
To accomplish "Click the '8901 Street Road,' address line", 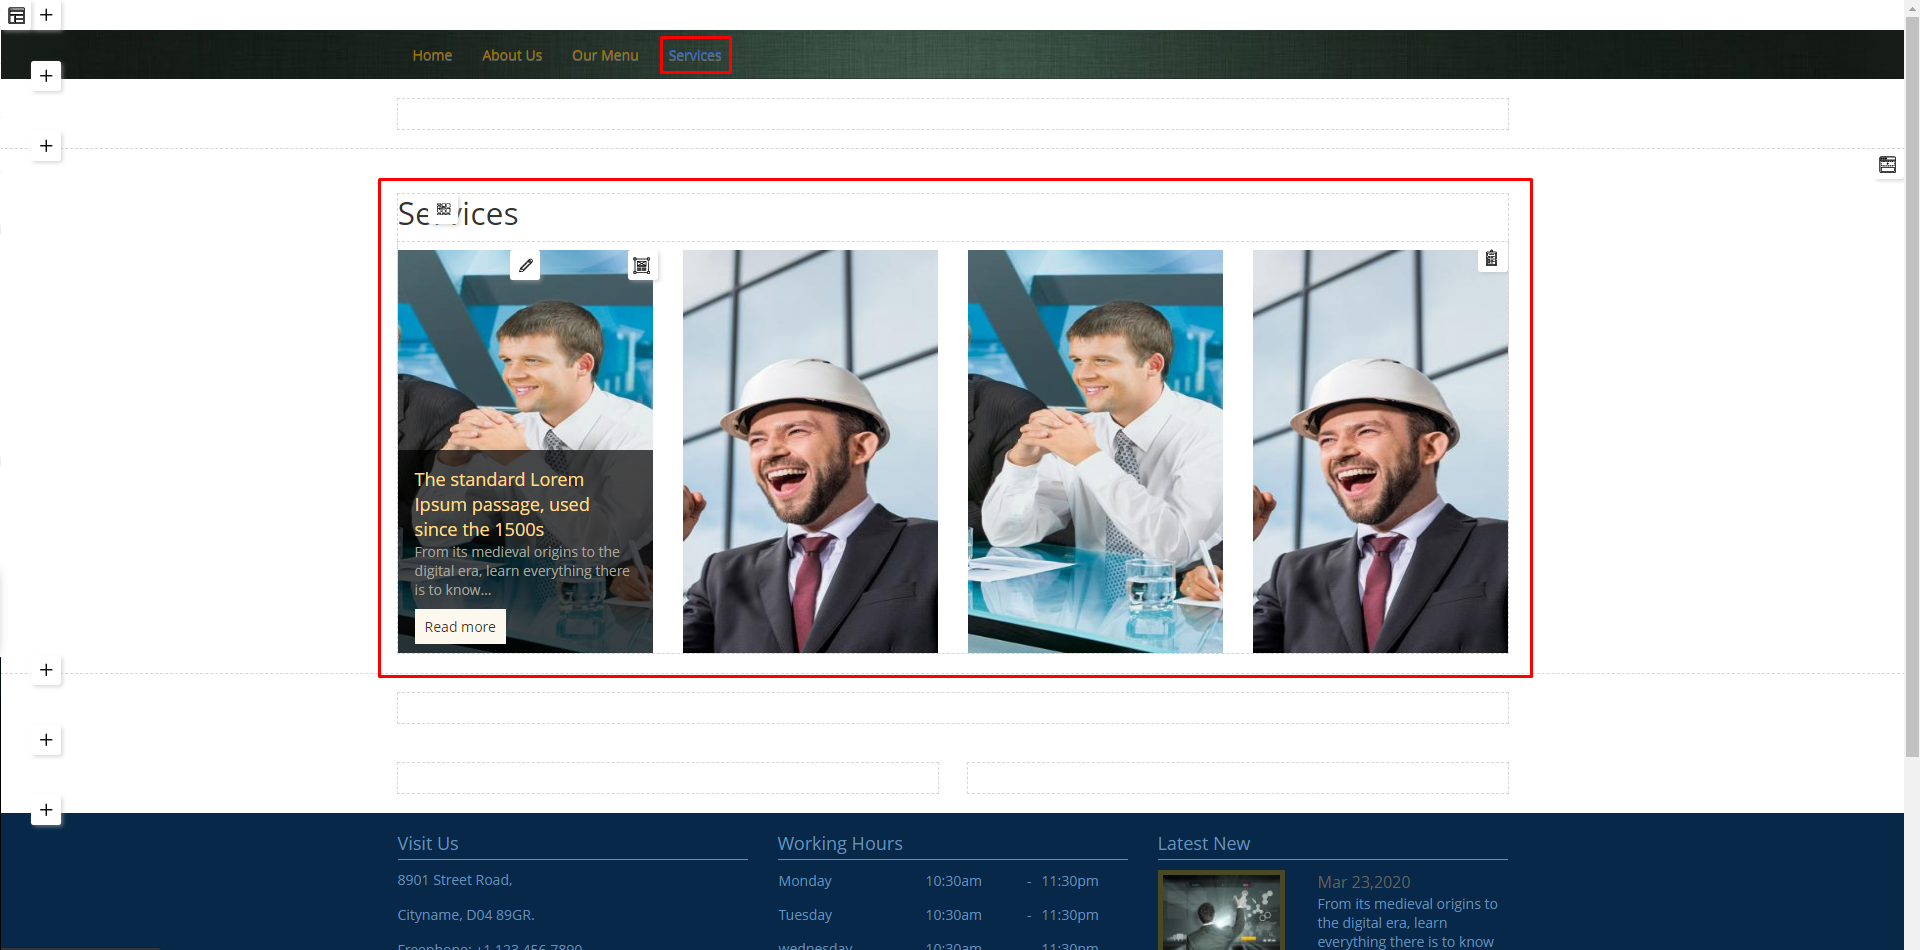I will click(x=455, y=880).
